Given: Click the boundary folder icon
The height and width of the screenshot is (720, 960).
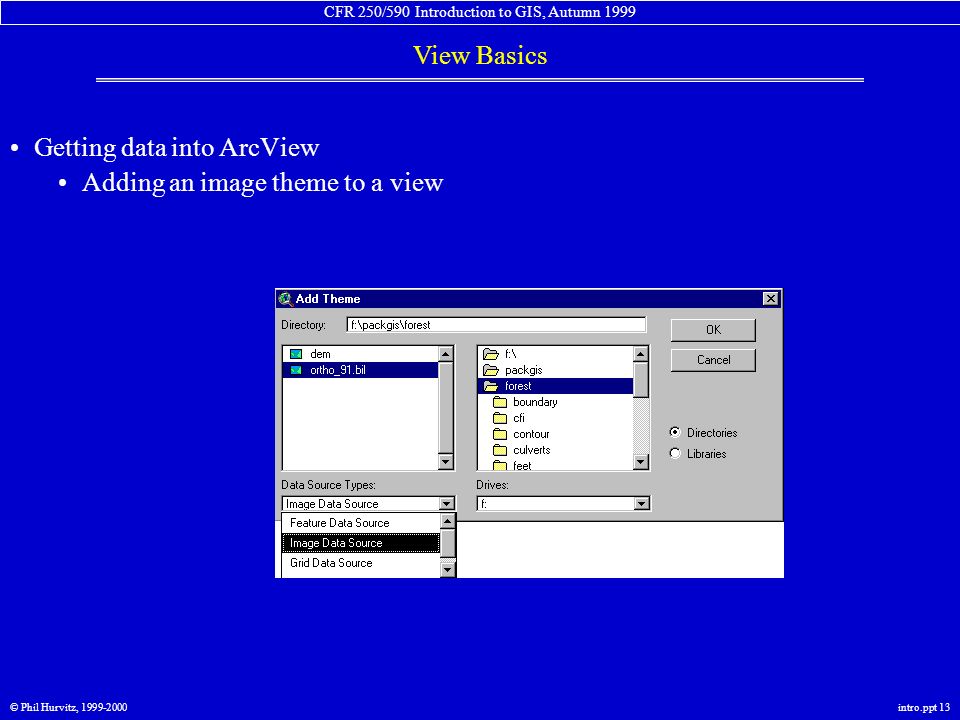Looking at the screenshot, I should tap(500, 402).
